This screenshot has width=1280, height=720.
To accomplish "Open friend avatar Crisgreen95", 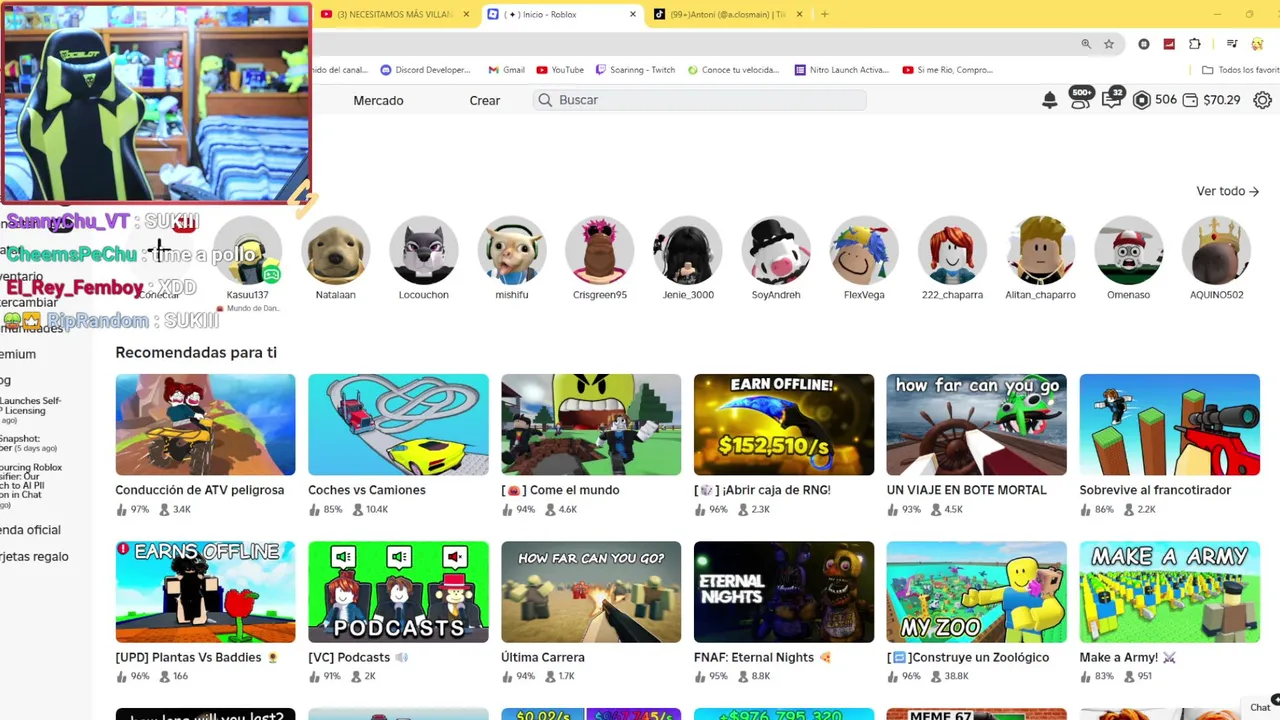I will 600,250.
